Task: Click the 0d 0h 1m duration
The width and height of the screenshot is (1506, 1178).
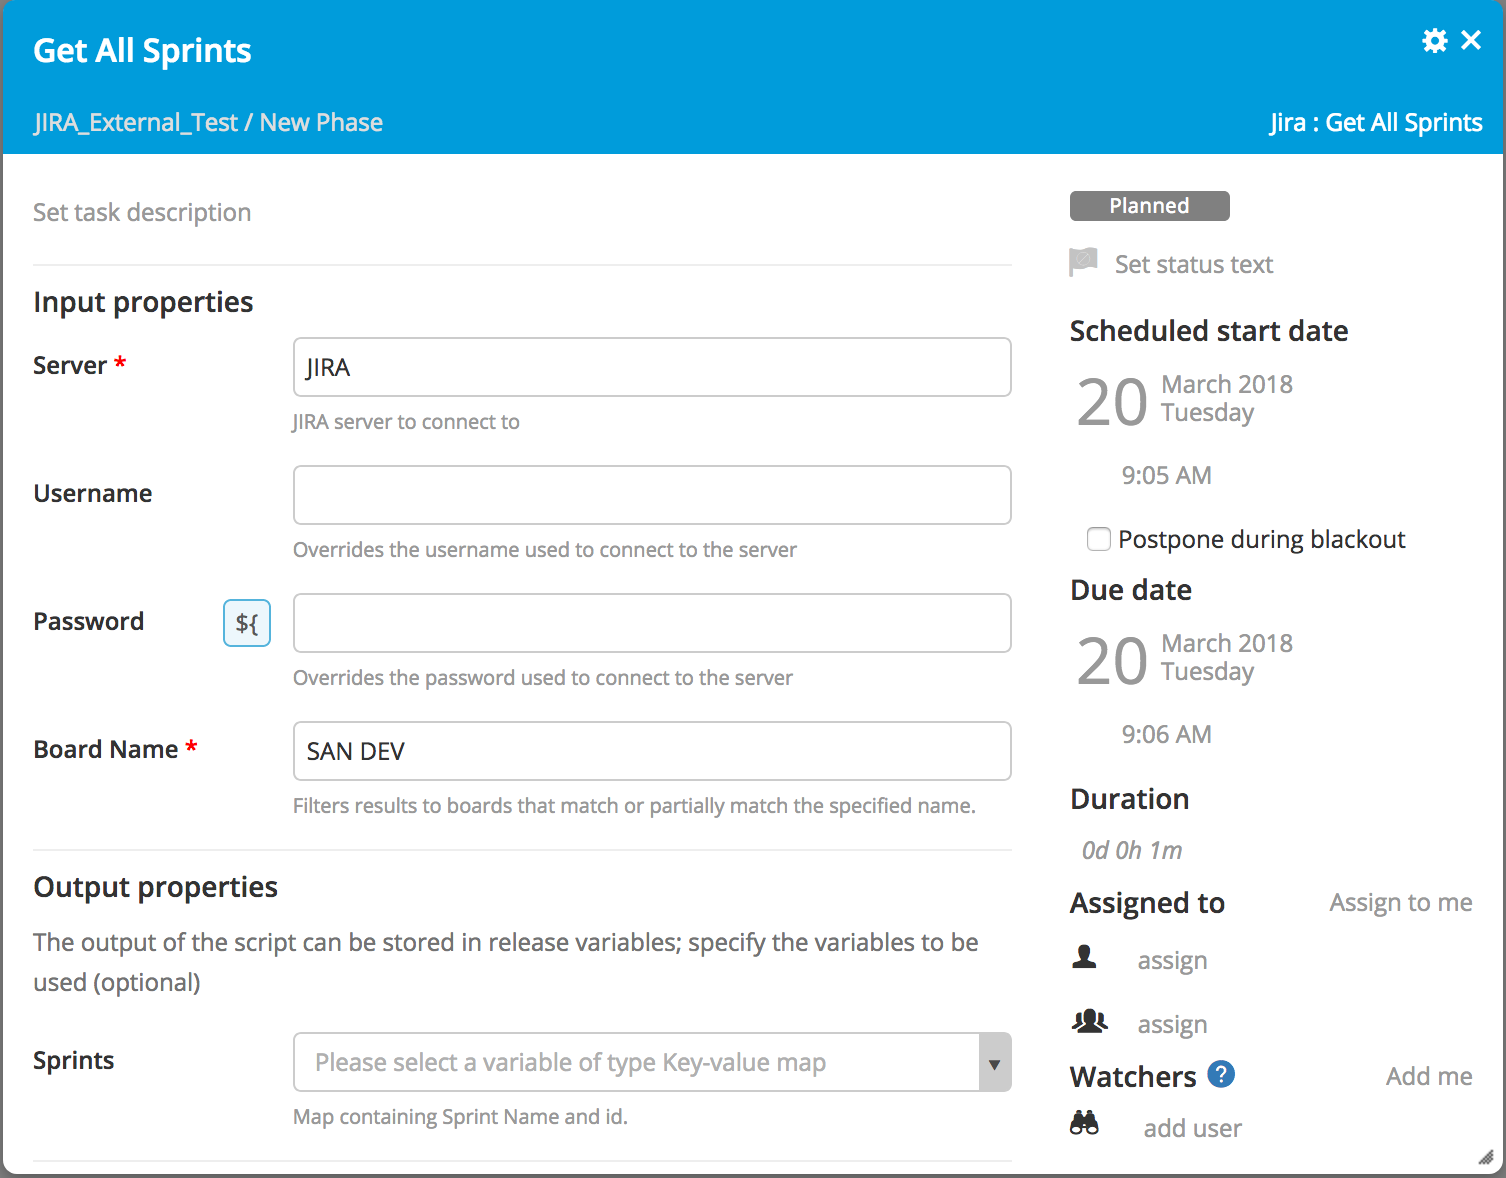Action: tap(1132, 850)
